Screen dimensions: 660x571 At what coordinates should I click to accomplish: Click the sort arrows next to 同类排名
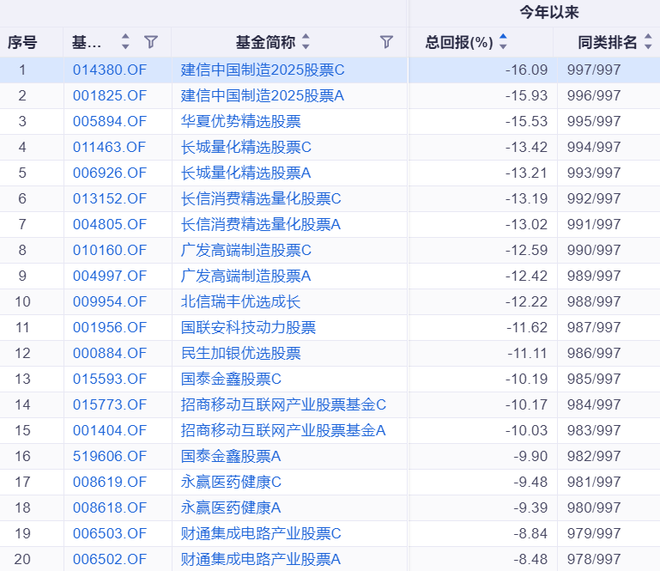point(647,42)
